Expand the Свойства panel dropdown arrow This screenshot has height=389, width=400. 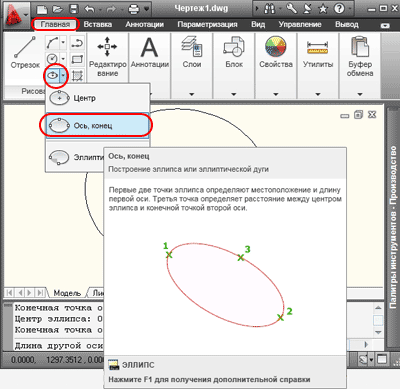[276, 94]
